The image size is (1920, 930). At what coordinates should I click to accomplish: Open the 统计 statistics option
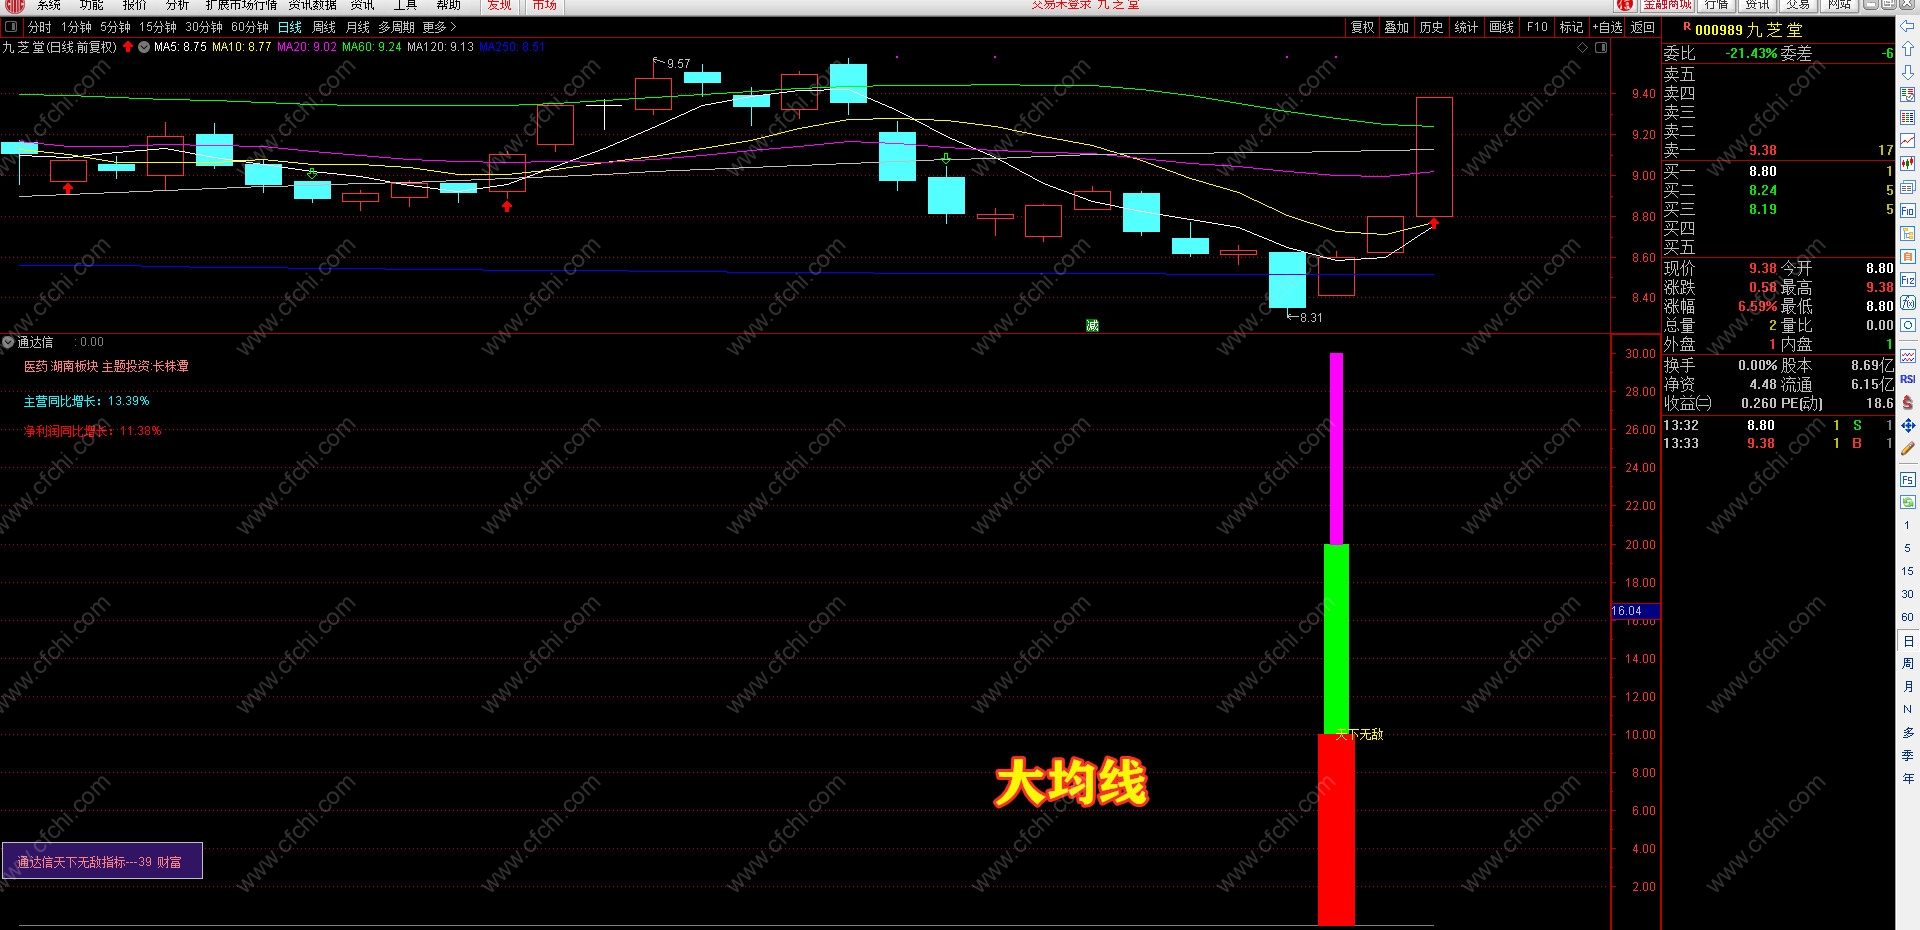[1466, 27]
